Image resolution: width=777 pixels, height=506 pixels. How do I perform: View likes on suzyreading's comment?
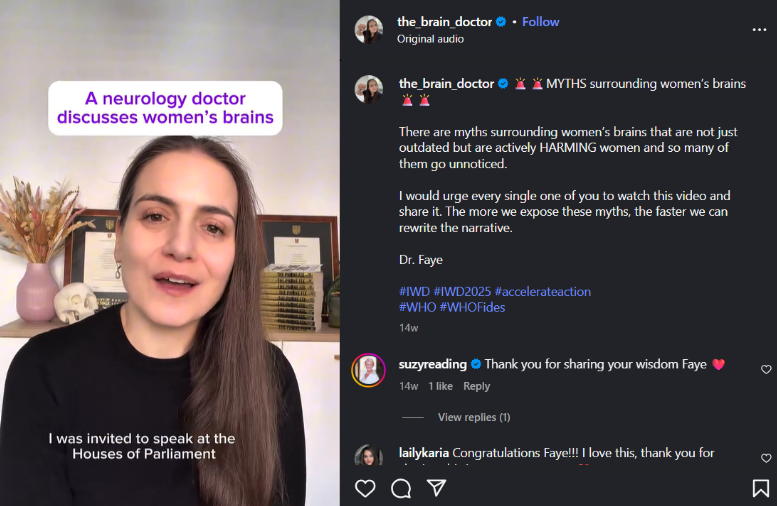click(440, 386)
